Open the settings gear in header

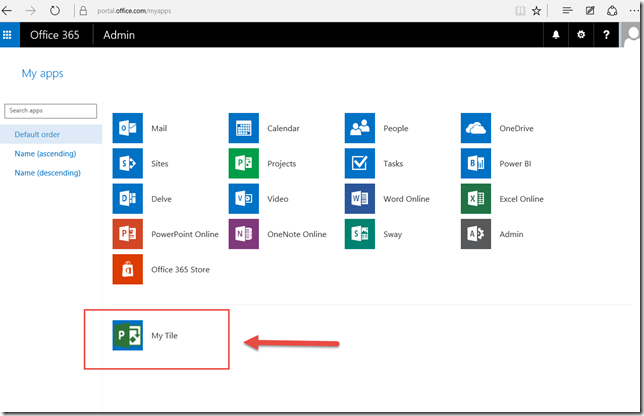pyautogui.click(x=581, y=35)
